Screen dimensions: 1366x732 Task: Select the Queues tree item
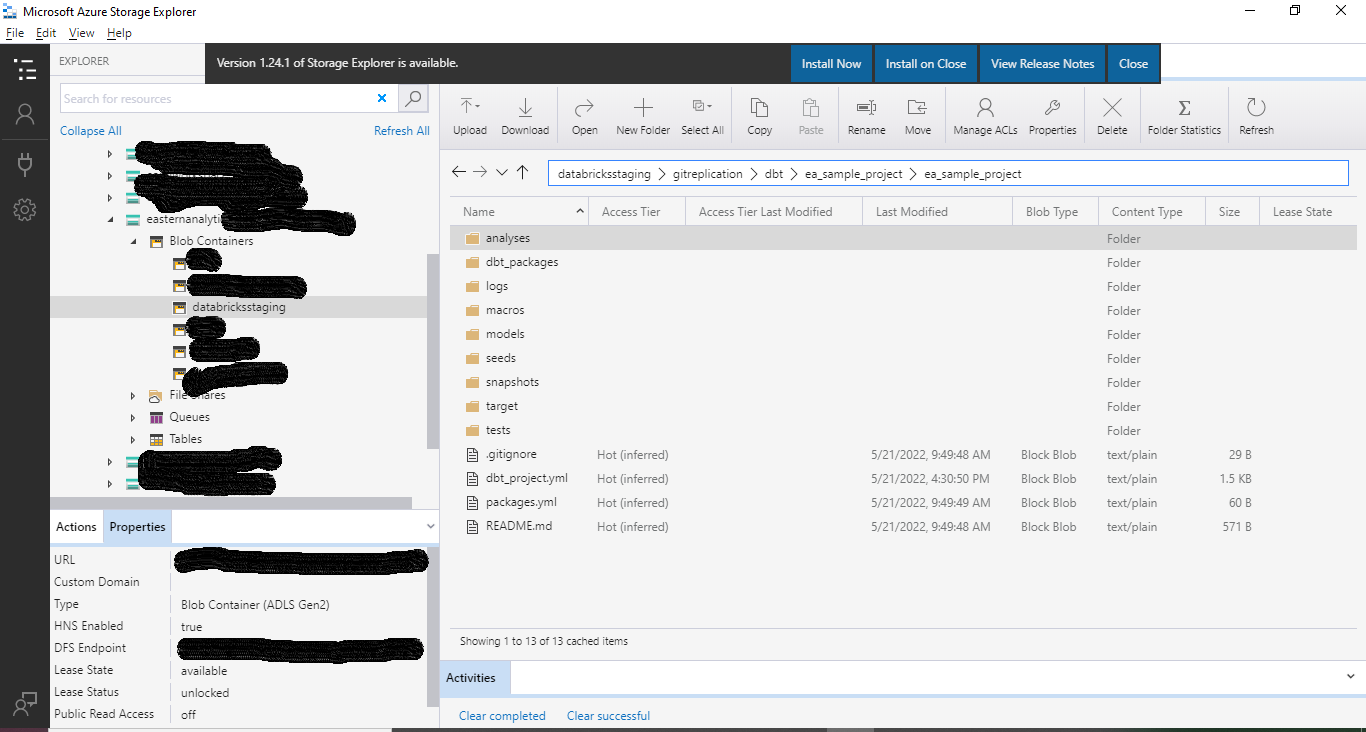click(189, 417)
